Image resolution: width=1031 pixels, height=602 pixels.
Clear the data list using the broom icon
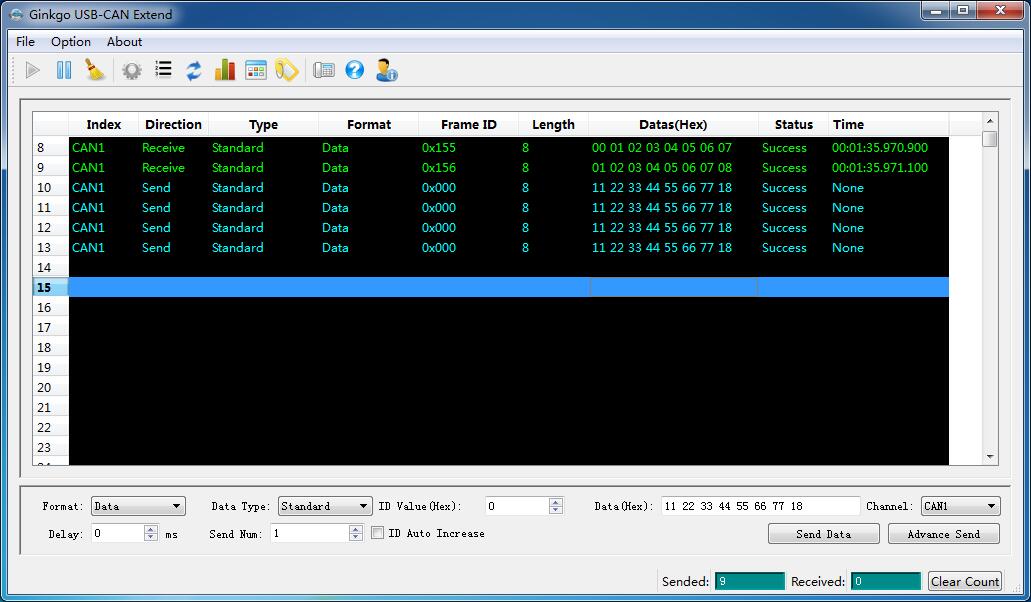pyautogui.click(x=96, y=69)
